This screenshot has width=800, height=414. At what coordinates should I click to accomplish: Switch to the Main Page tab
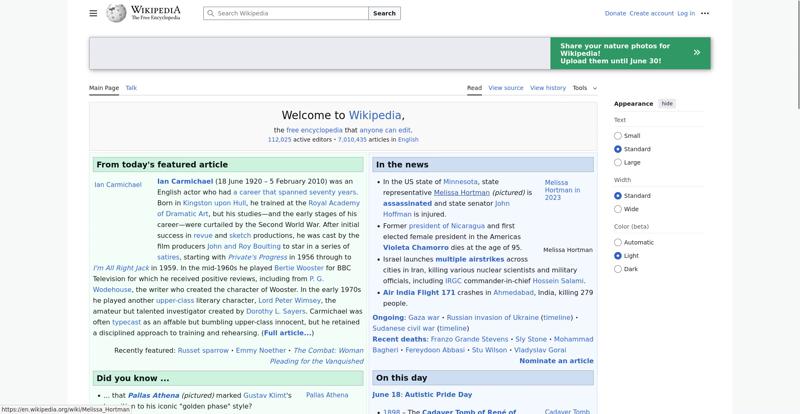(104, 88)
